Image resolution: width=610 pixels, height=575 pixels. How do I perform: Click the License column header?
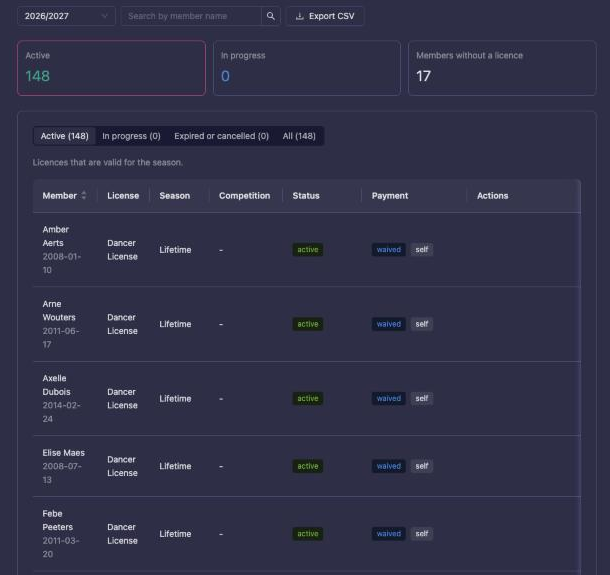tap(123, 196)
